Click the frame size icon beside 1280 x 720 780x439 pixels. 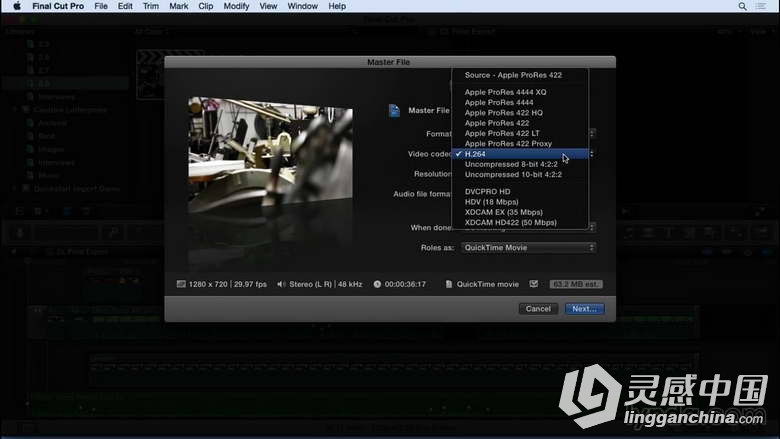(x=181, y=284)
